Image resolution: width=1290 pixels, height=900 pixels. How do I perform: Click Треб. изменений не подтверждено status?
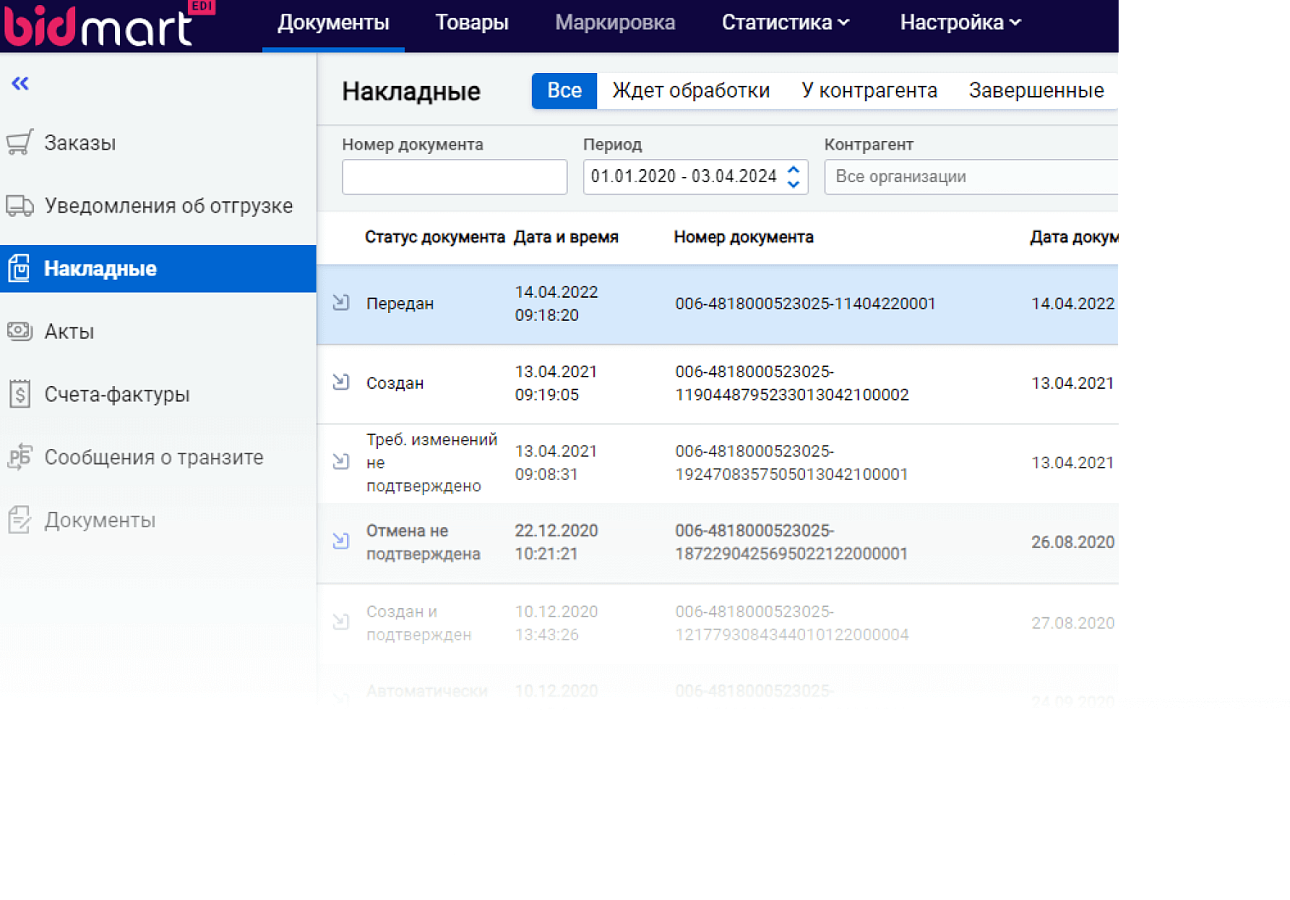click(x=432, y=462)
